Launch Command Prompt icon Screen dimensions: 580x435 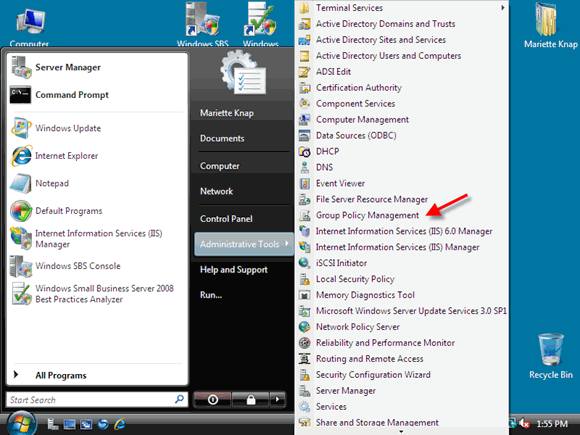coord(20,95)
